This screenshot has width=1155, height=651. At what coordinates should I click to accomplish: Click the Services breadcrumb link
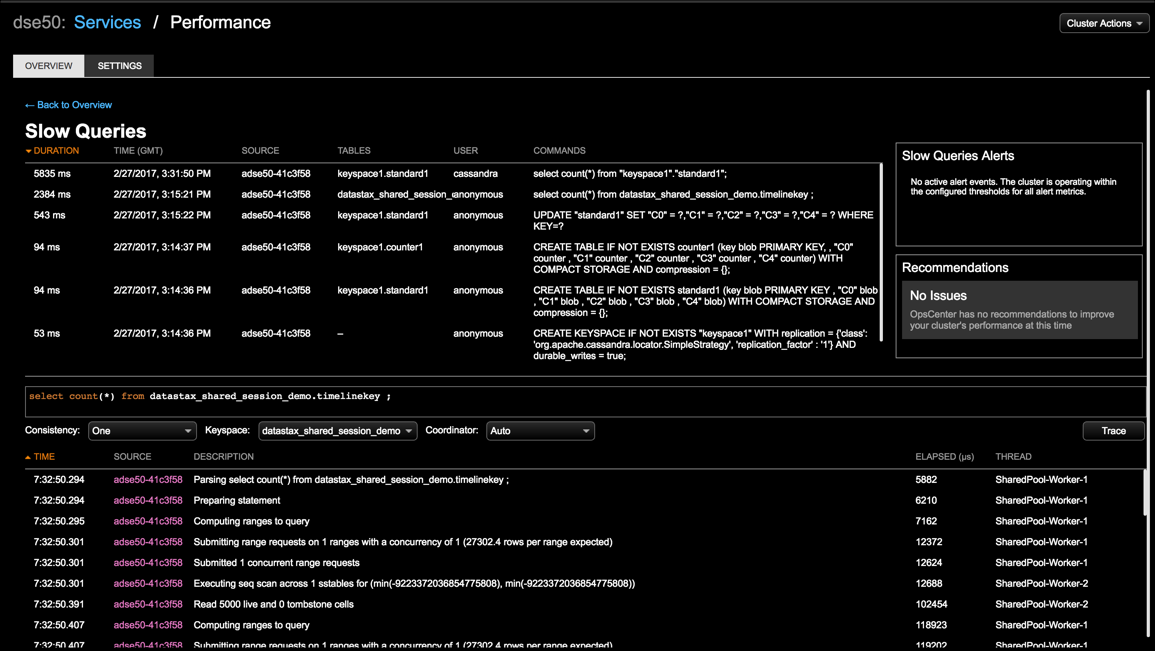coord(107,22)
